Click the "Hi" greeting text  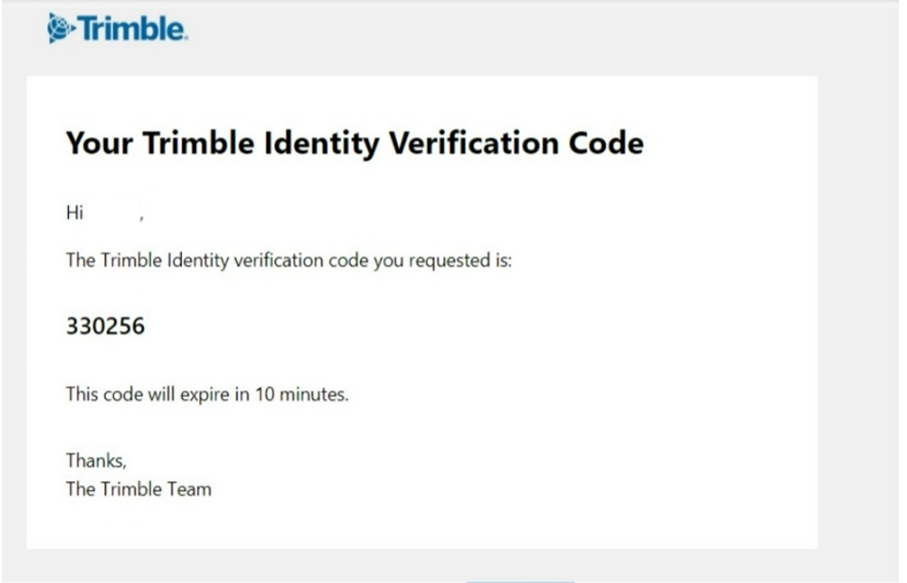coord(74,213)
